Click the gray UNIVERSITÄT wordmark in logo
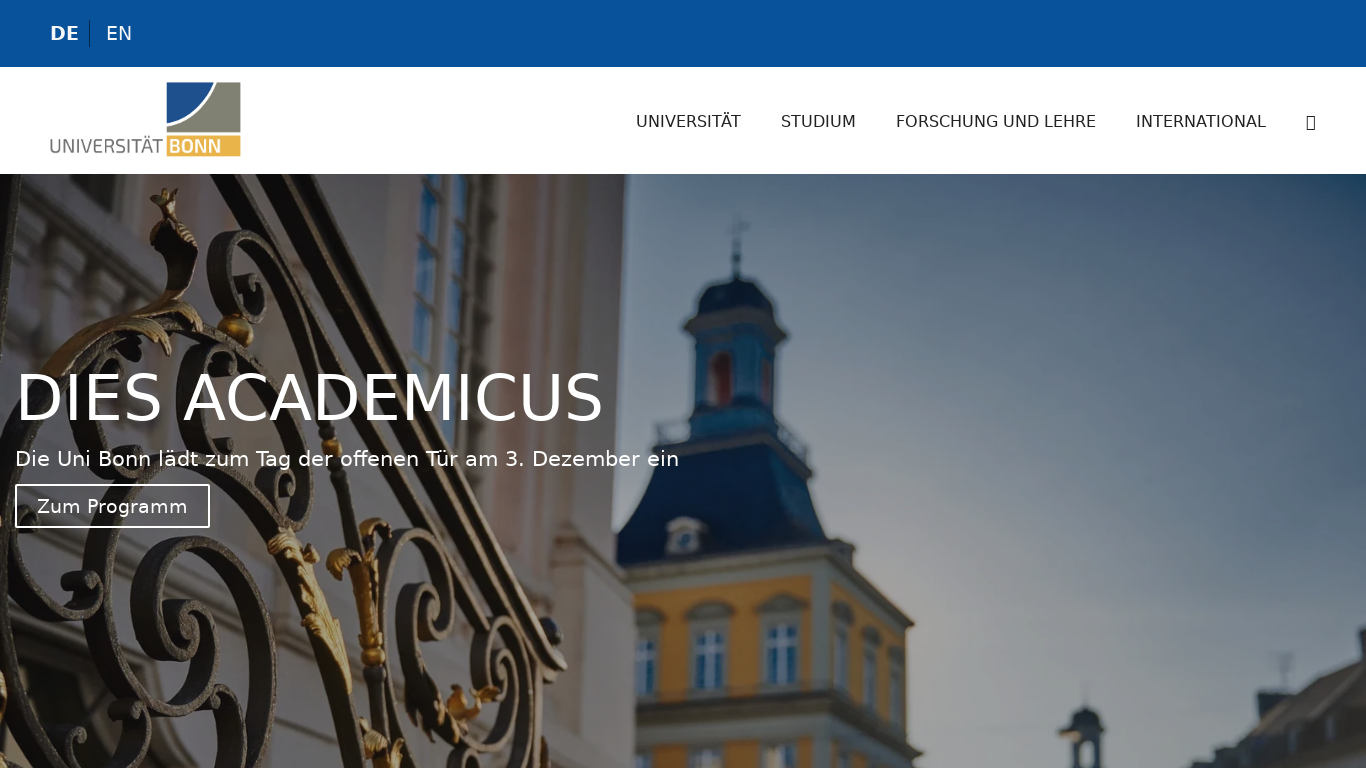The height and width of the screenshot is (768, 1366). pos(107,146)
